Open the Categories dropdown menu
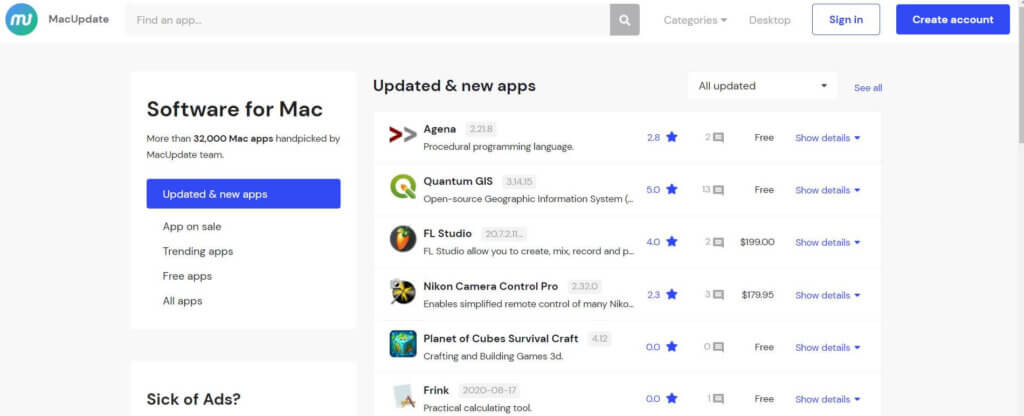This screenshot has width=1024, height=416. pos(695,20)
